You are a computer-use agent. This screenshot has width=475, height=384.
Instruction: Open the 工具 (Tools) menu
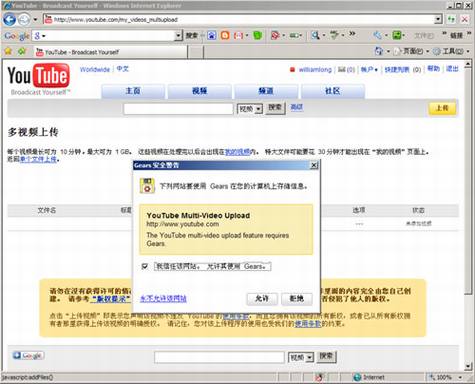click(451, 51)
